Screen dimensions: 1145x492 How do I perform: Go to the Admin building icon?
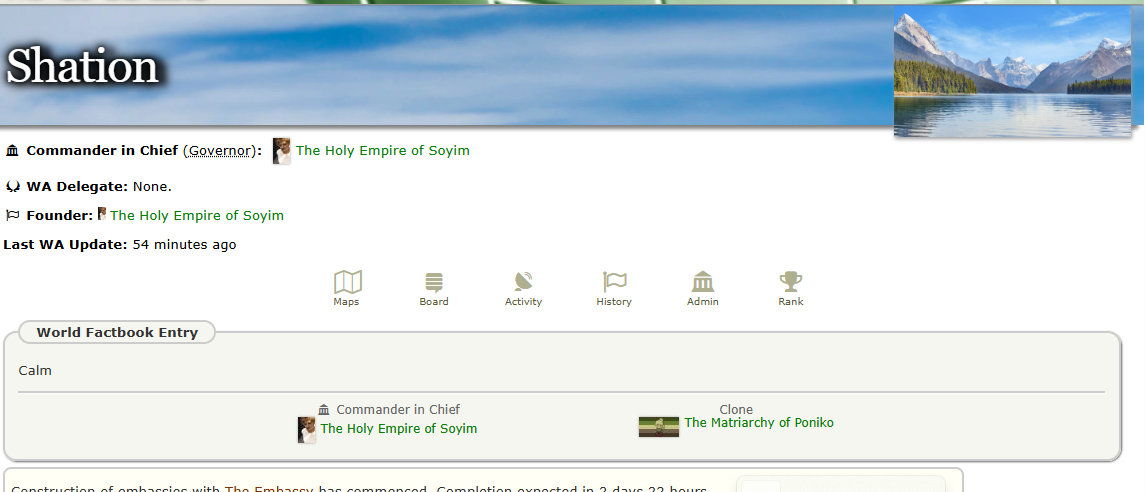(x=702, y=283)
